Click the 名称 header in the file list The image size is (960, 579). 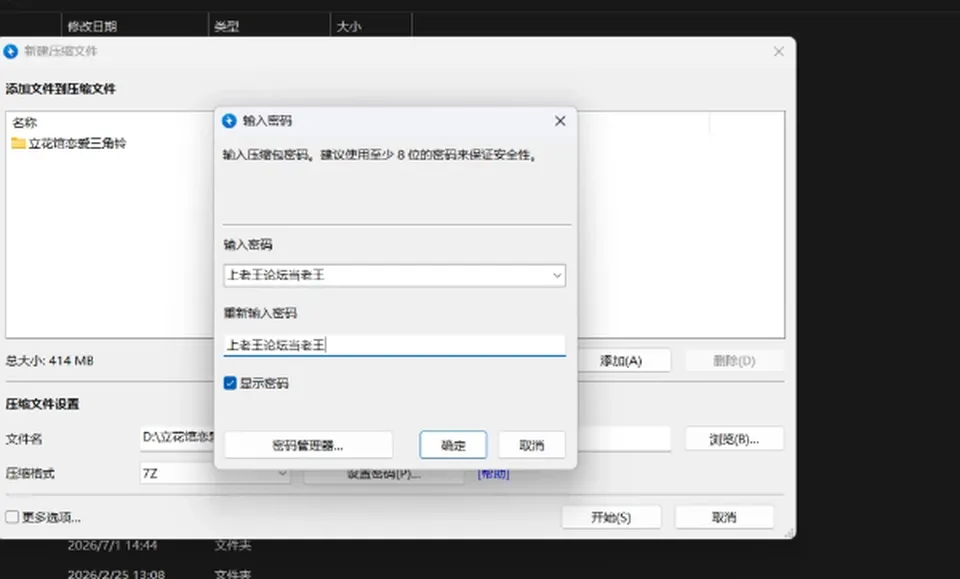point(24,122)
